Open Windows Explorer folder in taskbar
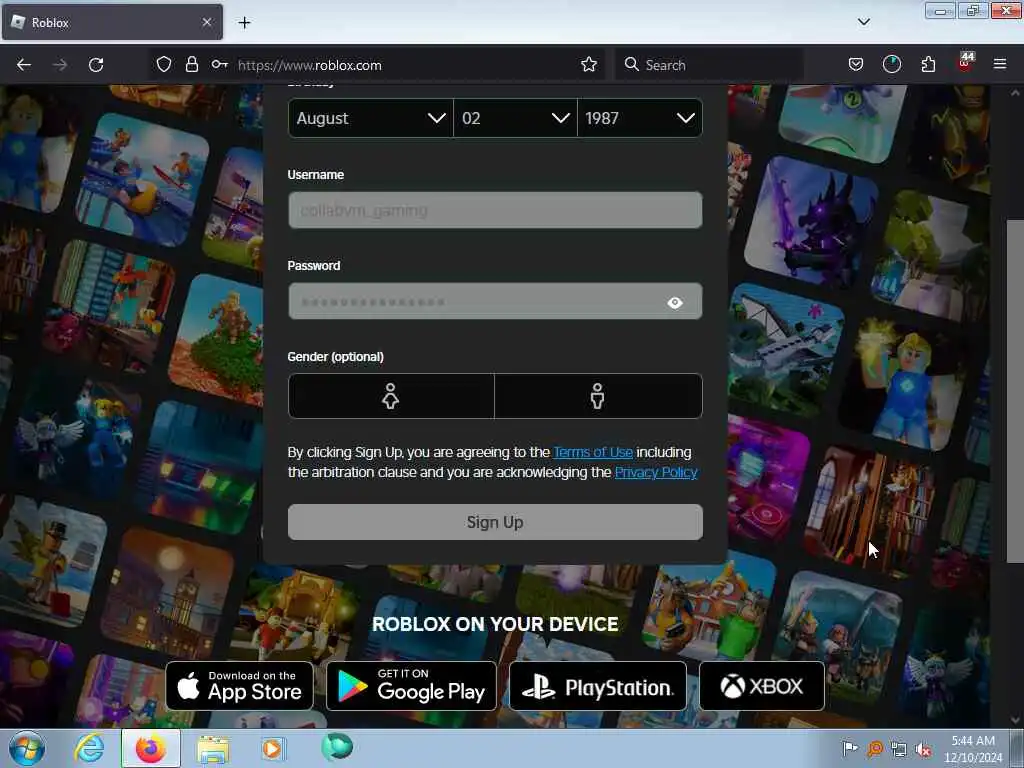Image resolution: width=1024 pixels, height=768 pixels. (x=213, y=749)
